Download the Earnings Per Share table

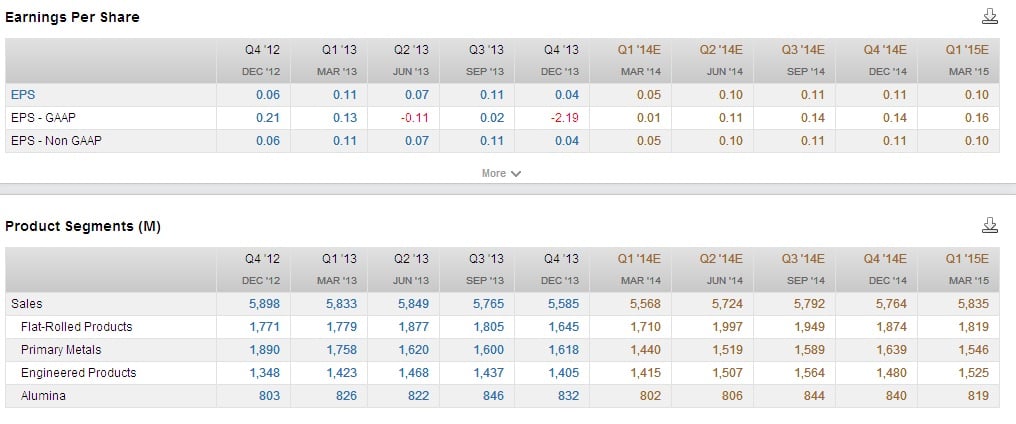coord(990,16)
